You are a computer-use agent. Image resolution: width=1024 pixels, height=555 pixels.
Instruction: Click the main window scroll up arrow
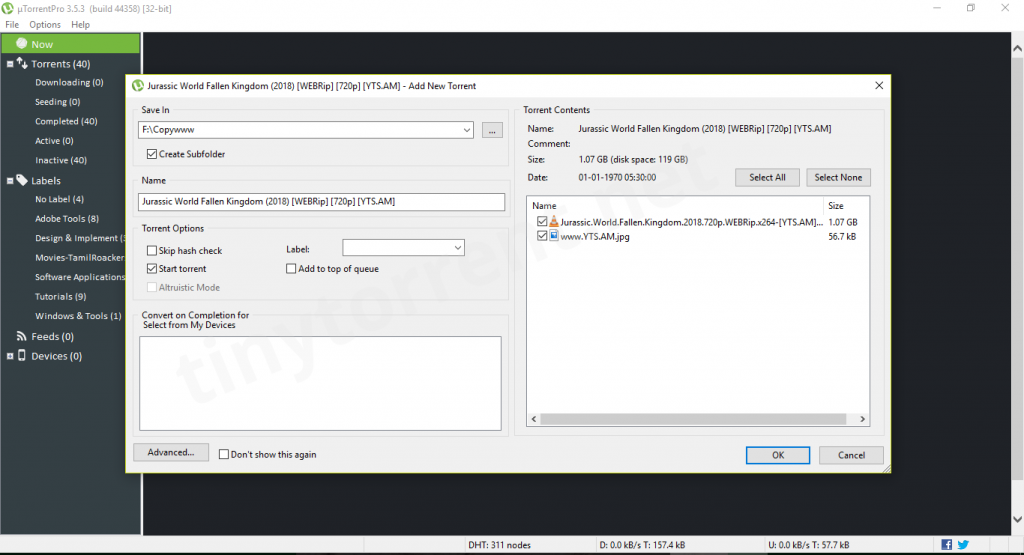pos(1017,48)
